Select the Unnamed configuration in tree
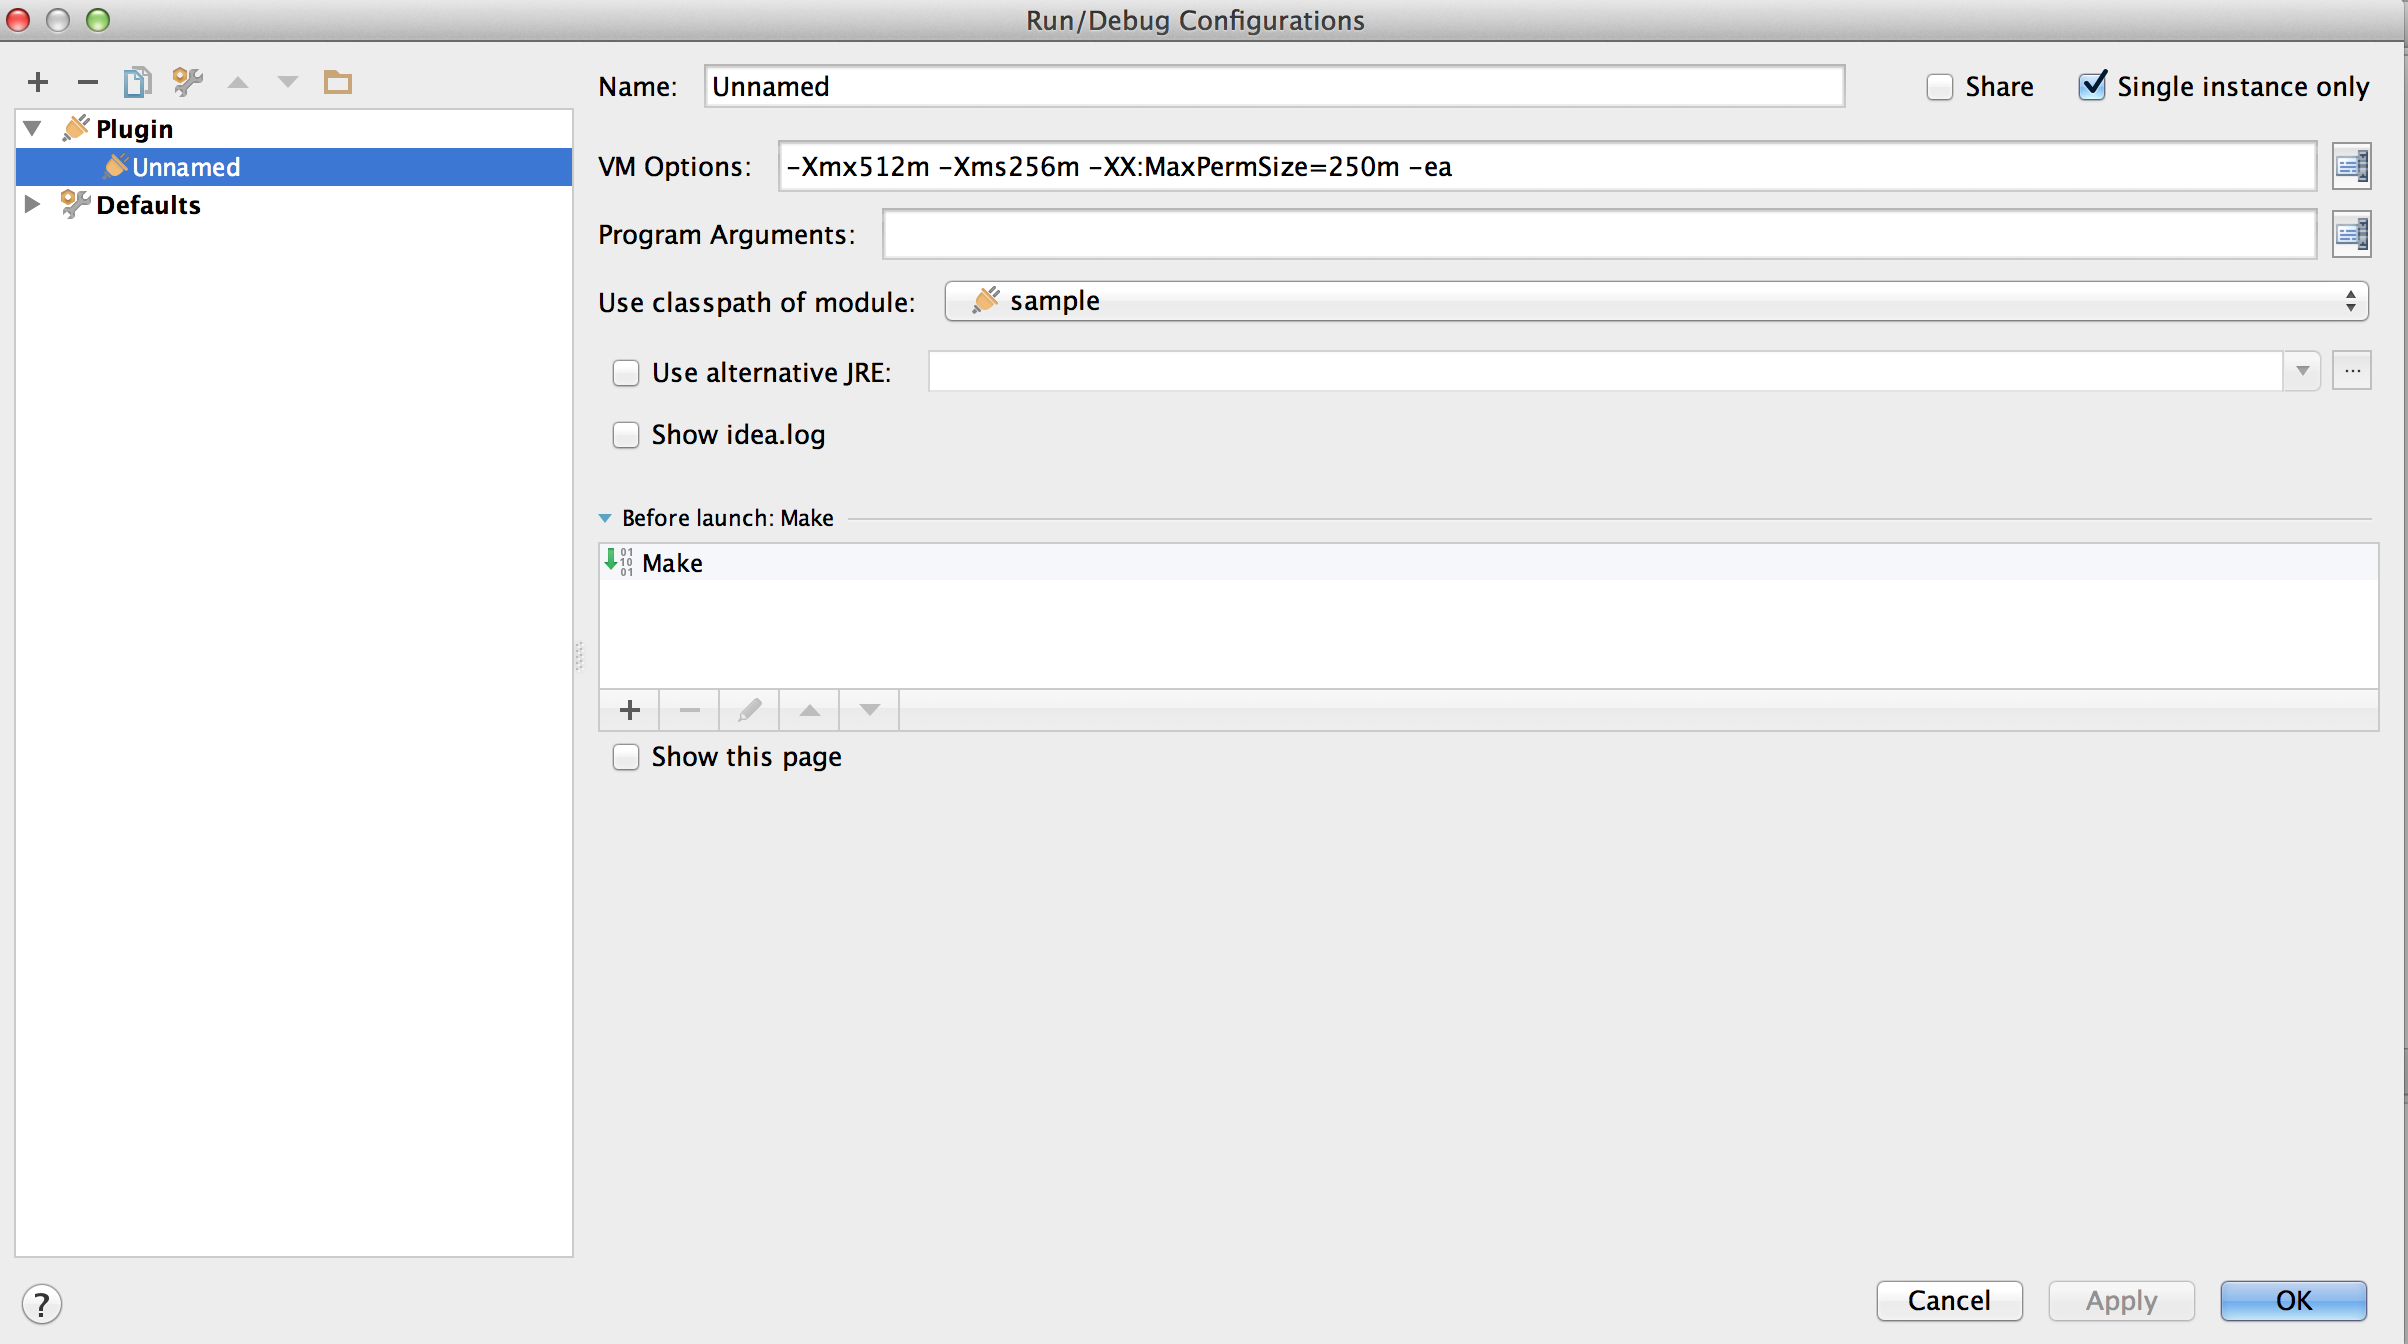The height and width of the screenshot is (1344, 2408). click(x=294, y=167)
